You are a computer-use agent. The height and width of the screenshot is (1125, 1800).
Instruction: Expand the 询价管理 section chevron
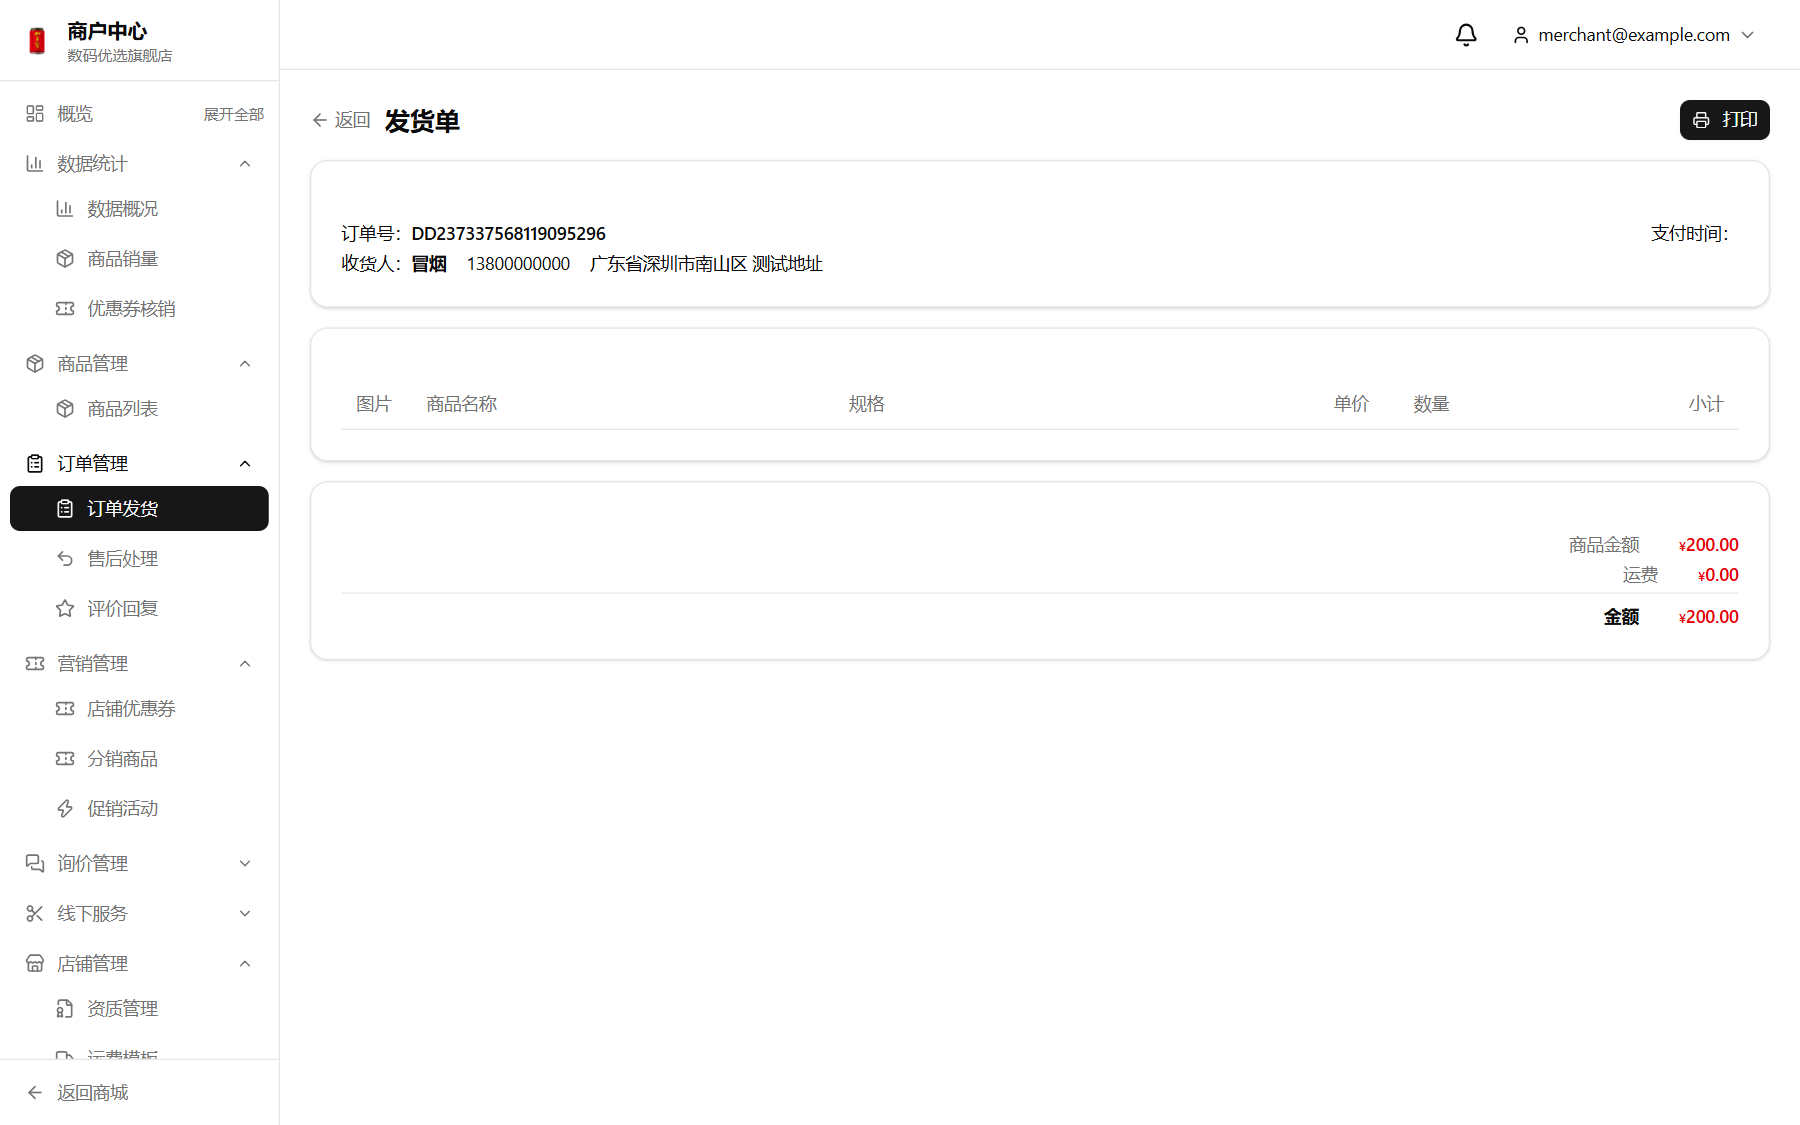coord(245,864)
